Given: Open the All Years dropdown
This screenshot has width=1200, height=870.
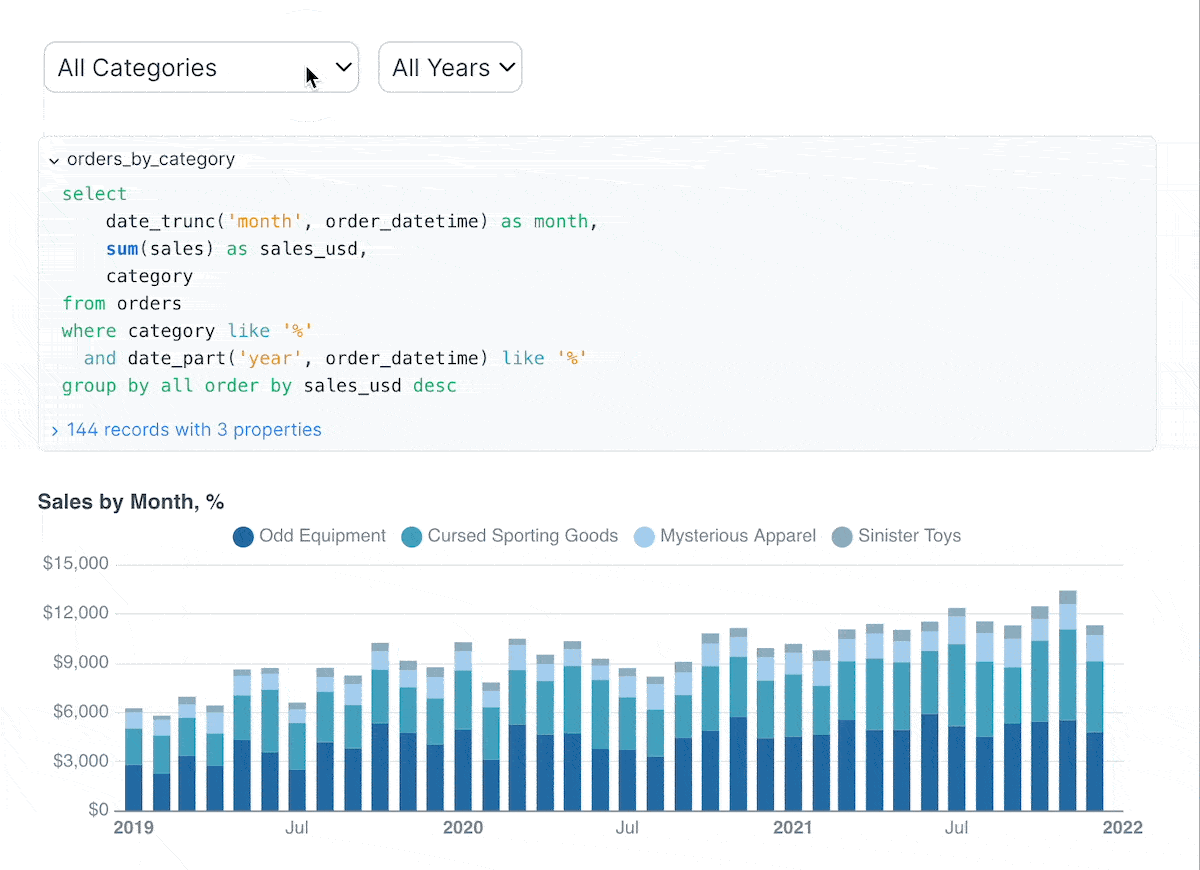Looking at the screenshot, I should click(x=449, y=68).
